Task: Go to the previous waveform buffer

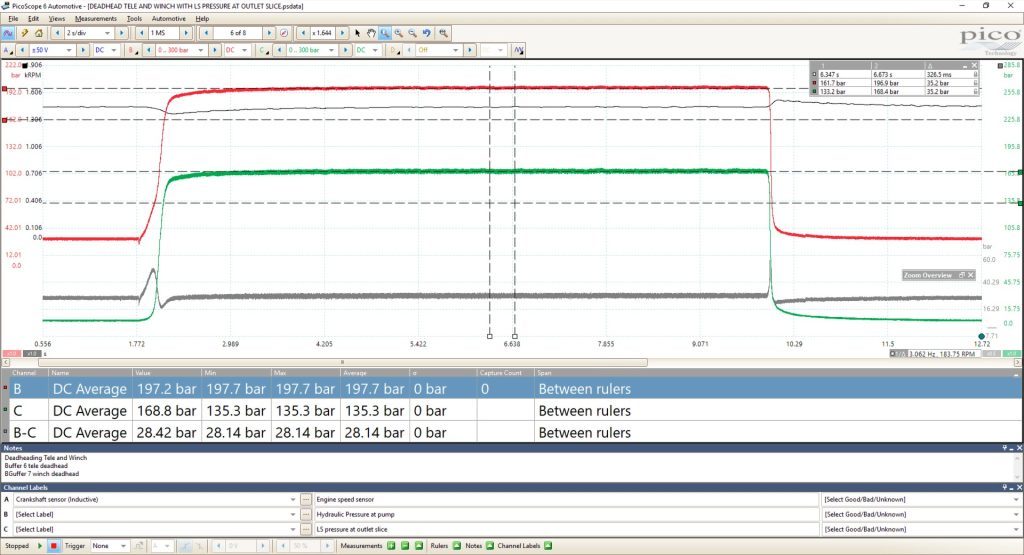Action: 206,33
